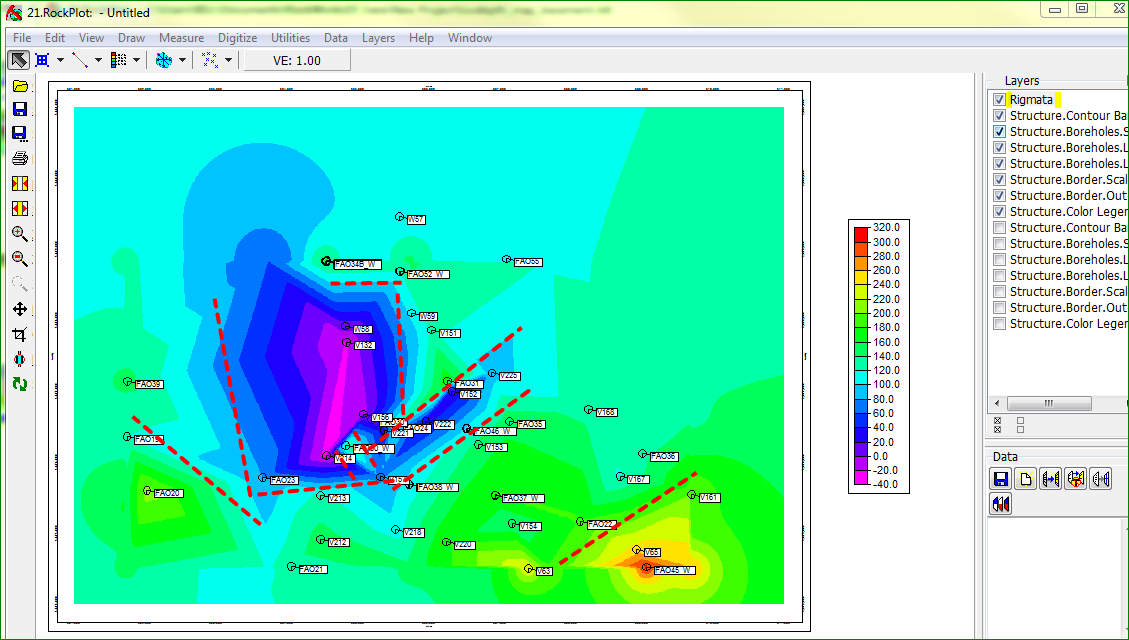The image size is (1129, 640).
Task: Enable the unchecked Structure.Color Legend layer
Action: 999,324
